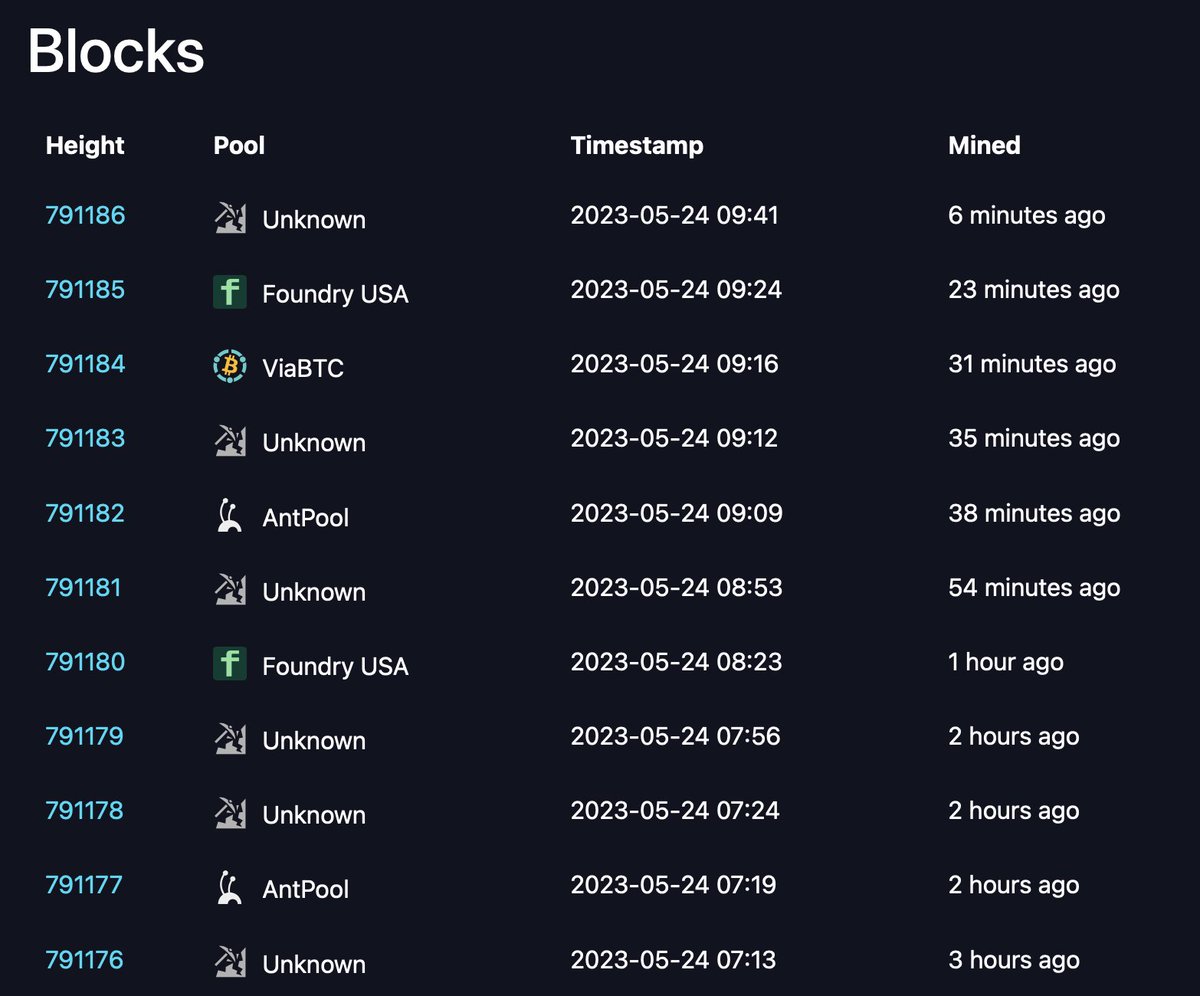Click the '38 minutes ago' mined value
This screenshot has width=1200, height=996.
tap(1033, 514)
